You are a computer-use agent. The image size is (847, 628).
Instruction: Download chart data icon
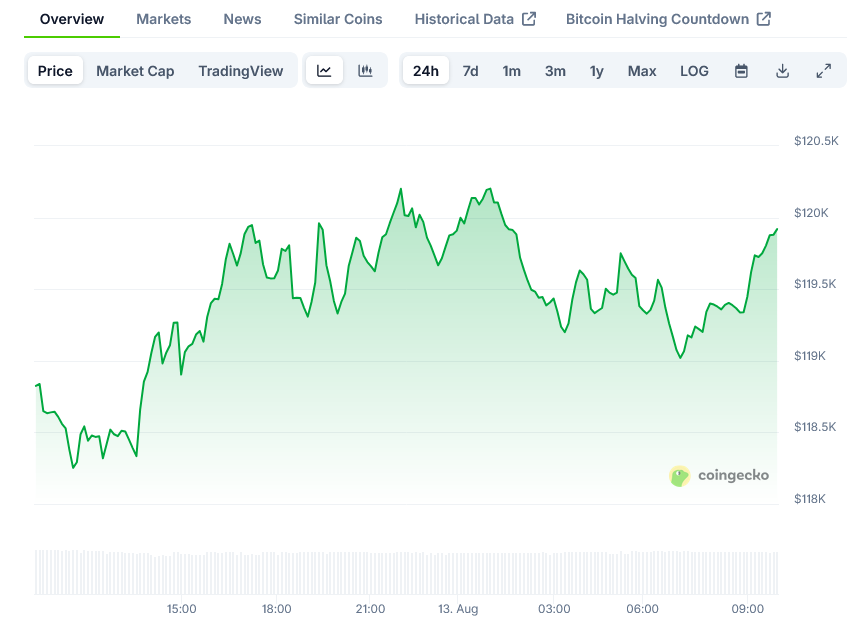pos(782,71)
